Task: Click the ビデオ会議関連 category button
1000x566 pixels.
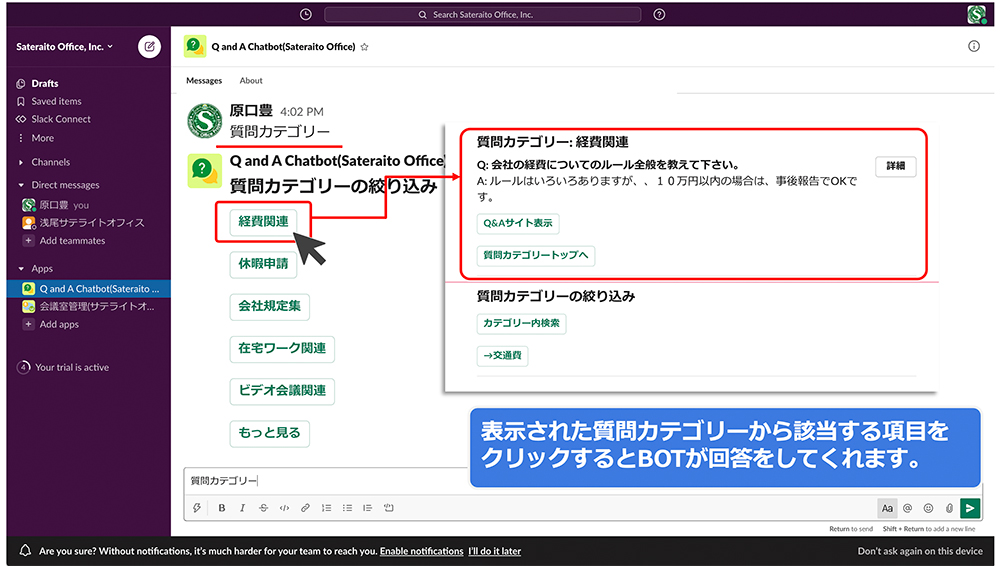Action: (x=282, y=391)
